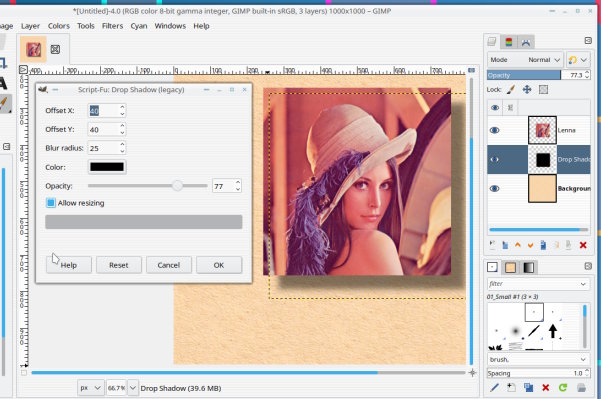Switch to the Gradients tab in lower dock
This screenshot has height=399, width=601.
coord(528,267)
